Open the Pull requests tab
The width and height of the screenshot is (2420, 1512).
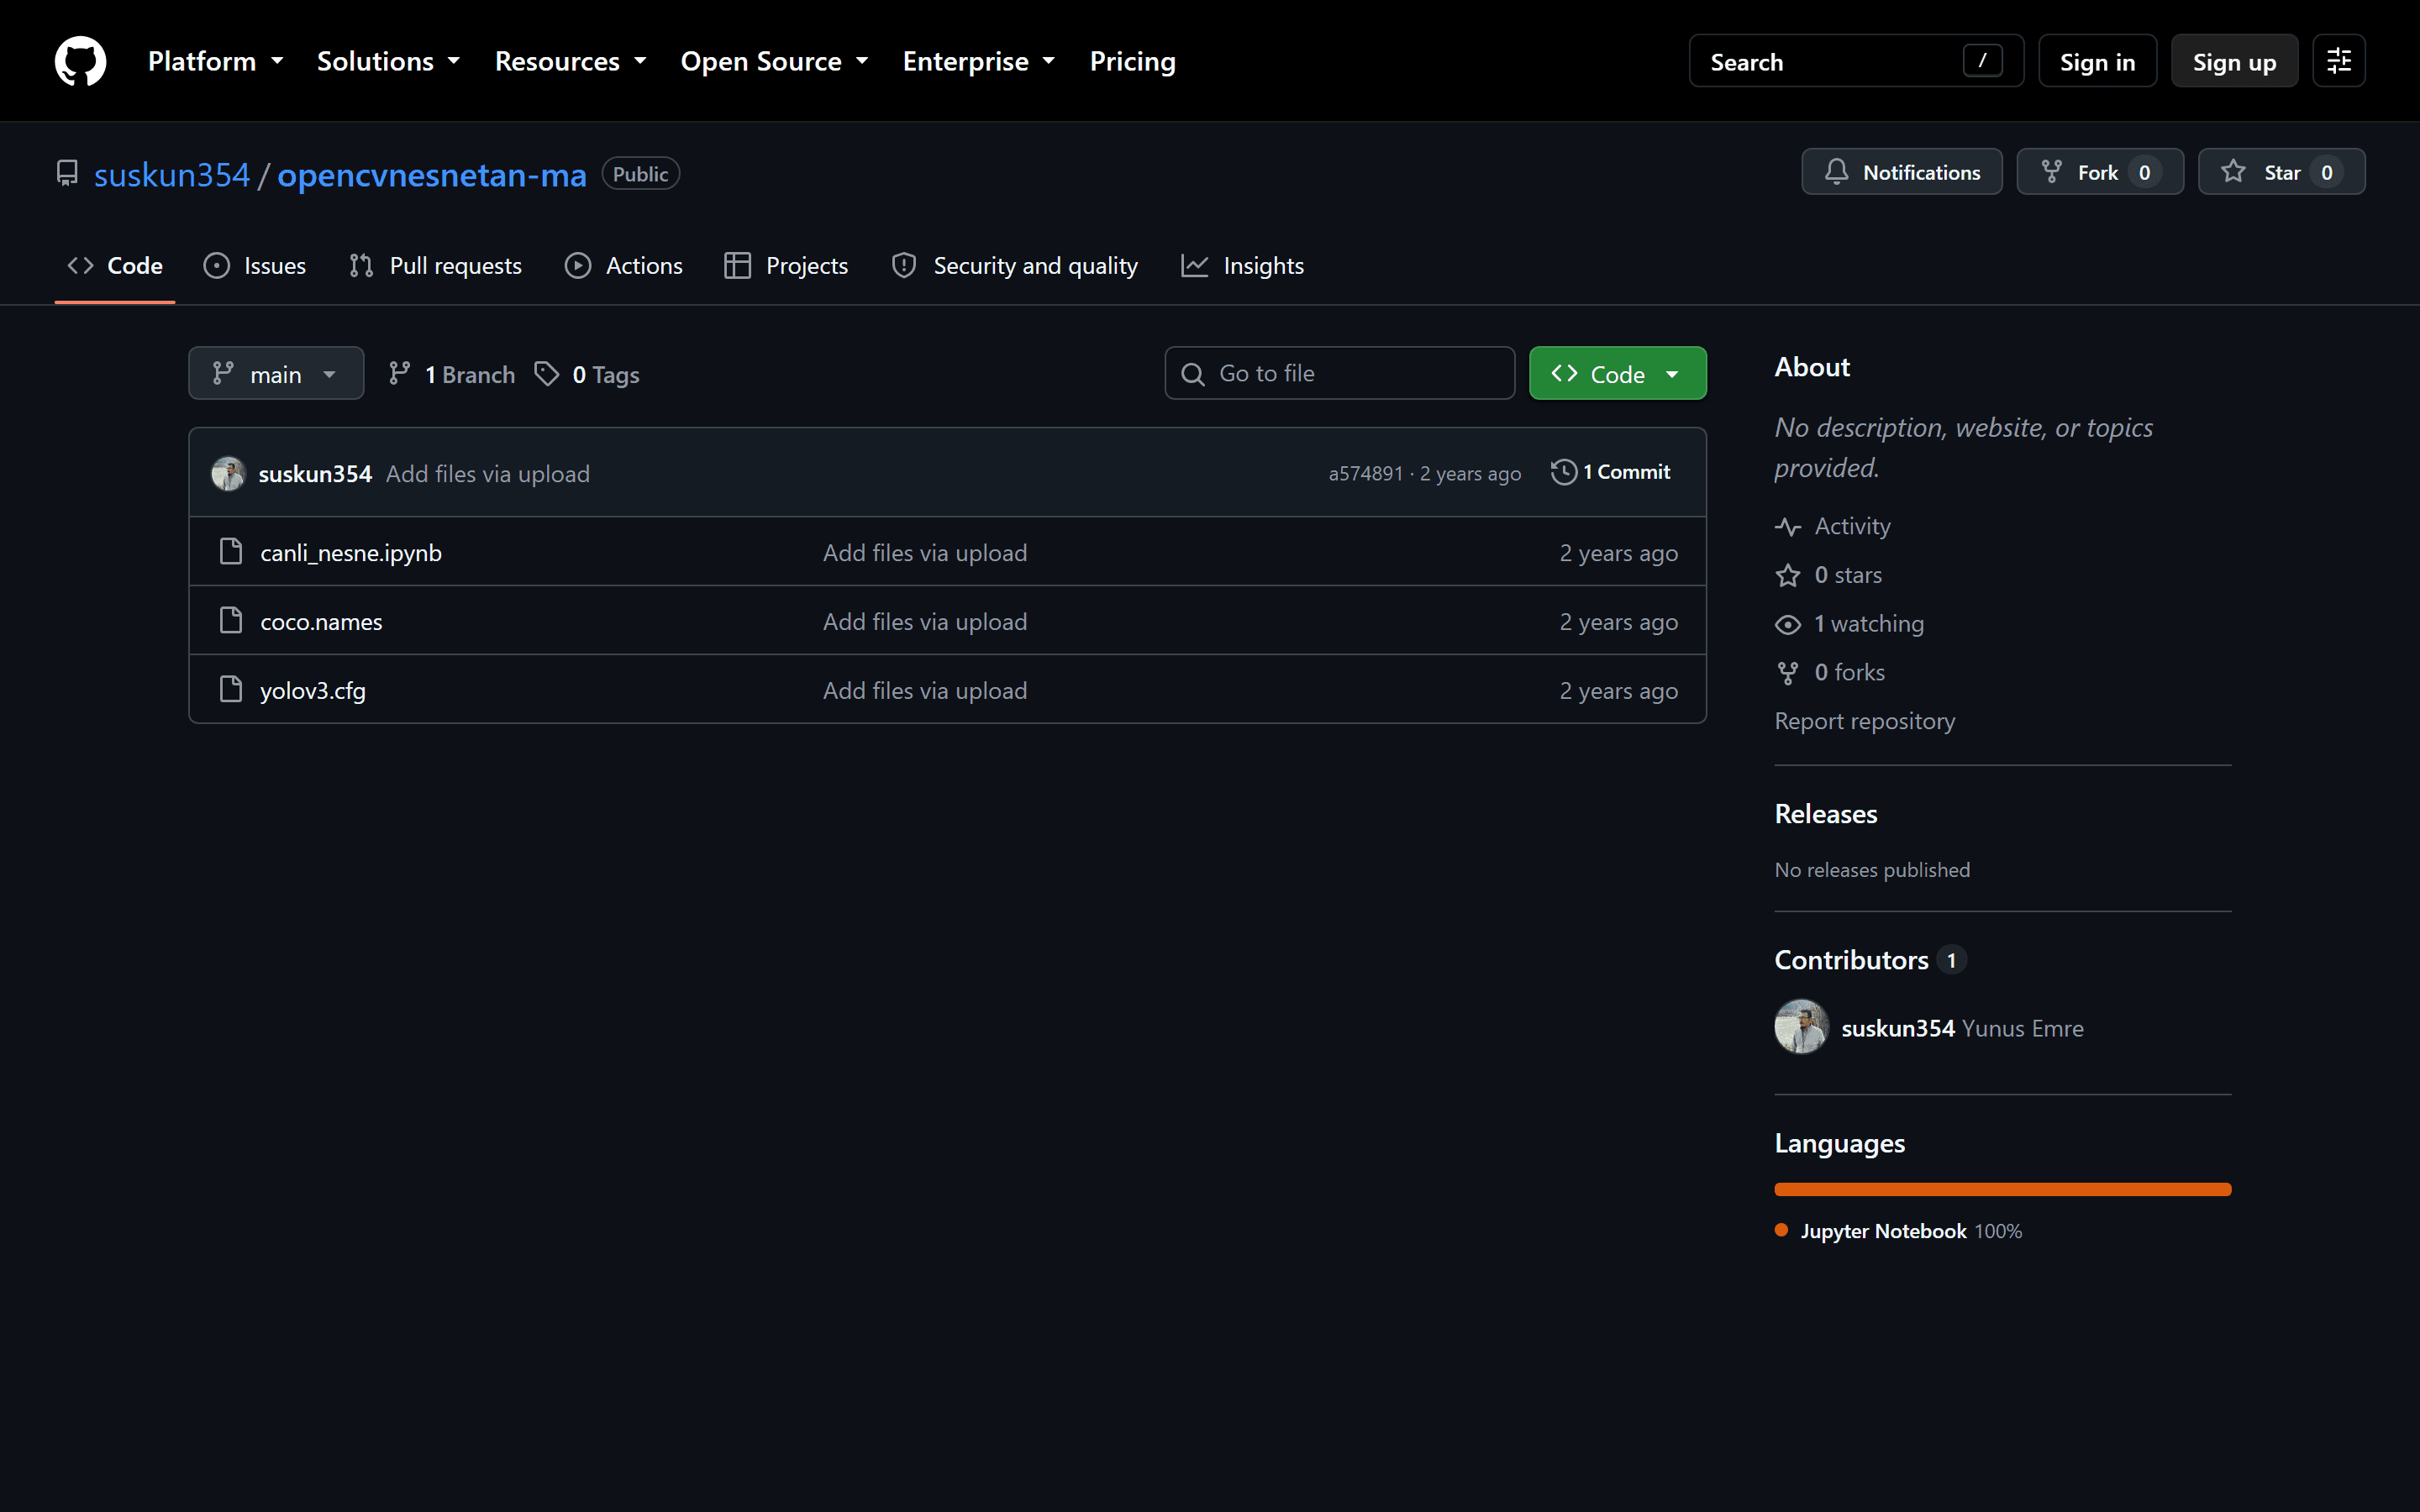[x=435, y=265]
